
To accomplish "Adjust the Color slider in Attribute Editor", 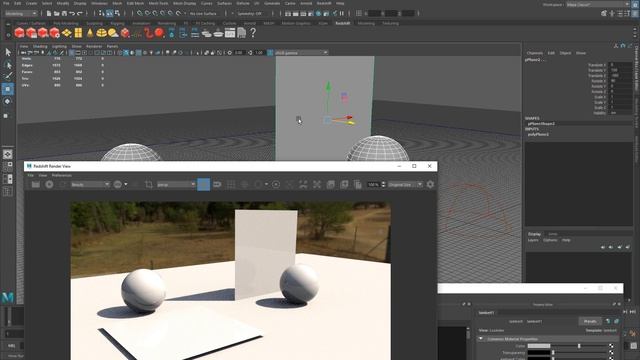I will [x=580, y=346].
